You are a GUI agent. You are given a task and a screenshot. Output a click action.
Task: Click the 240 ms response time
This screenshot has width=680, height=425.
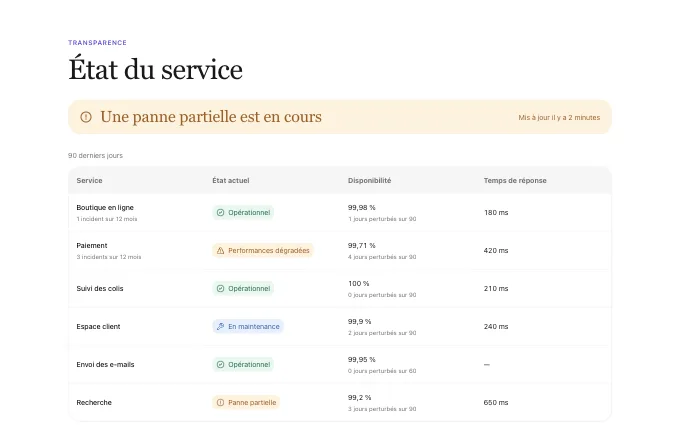496,327
